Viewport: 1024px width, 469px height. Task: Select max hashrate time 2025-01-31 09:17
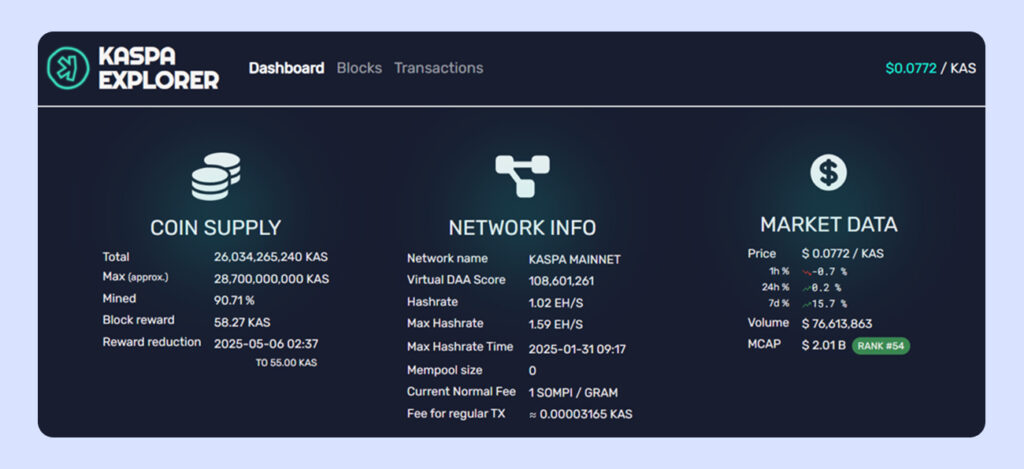tap(577, 349)
